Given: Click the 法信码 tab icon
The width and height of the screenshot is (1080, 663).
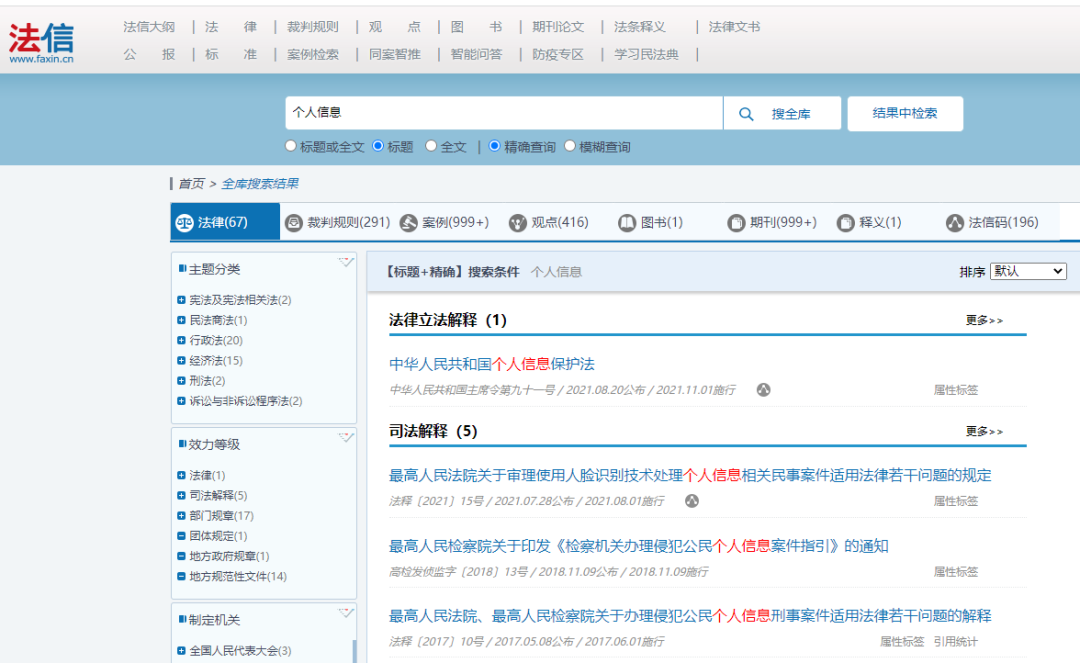Looking at the screenshot, I should [x=955, y=223].
